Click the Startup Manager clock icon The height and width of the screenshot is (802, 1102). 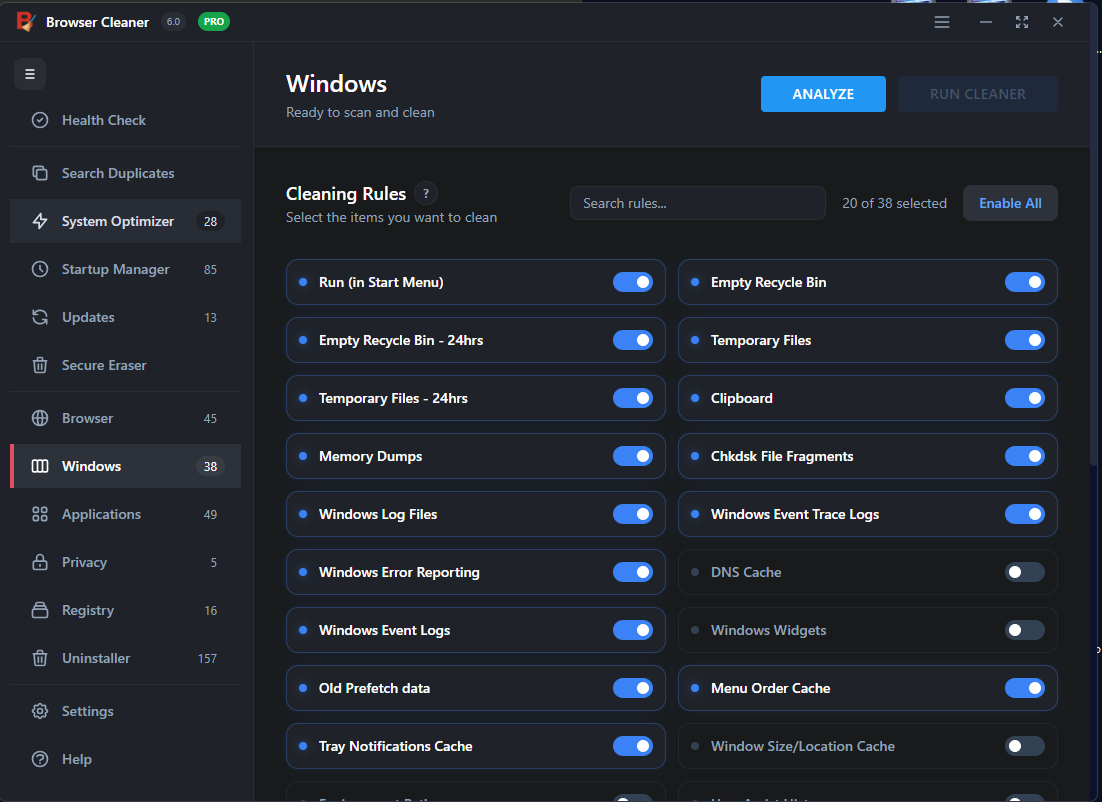40,269
